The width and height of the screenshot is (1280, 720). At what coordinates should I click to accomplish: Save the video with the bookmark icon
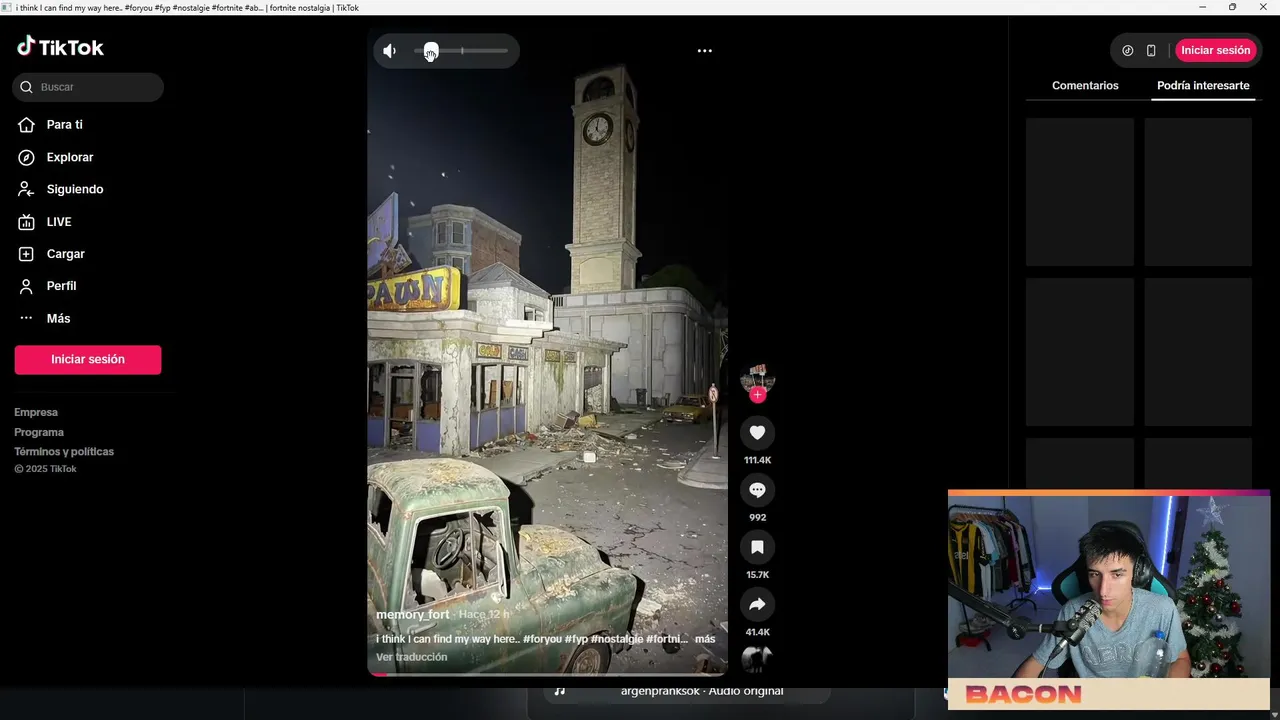[x=757, y=547]
